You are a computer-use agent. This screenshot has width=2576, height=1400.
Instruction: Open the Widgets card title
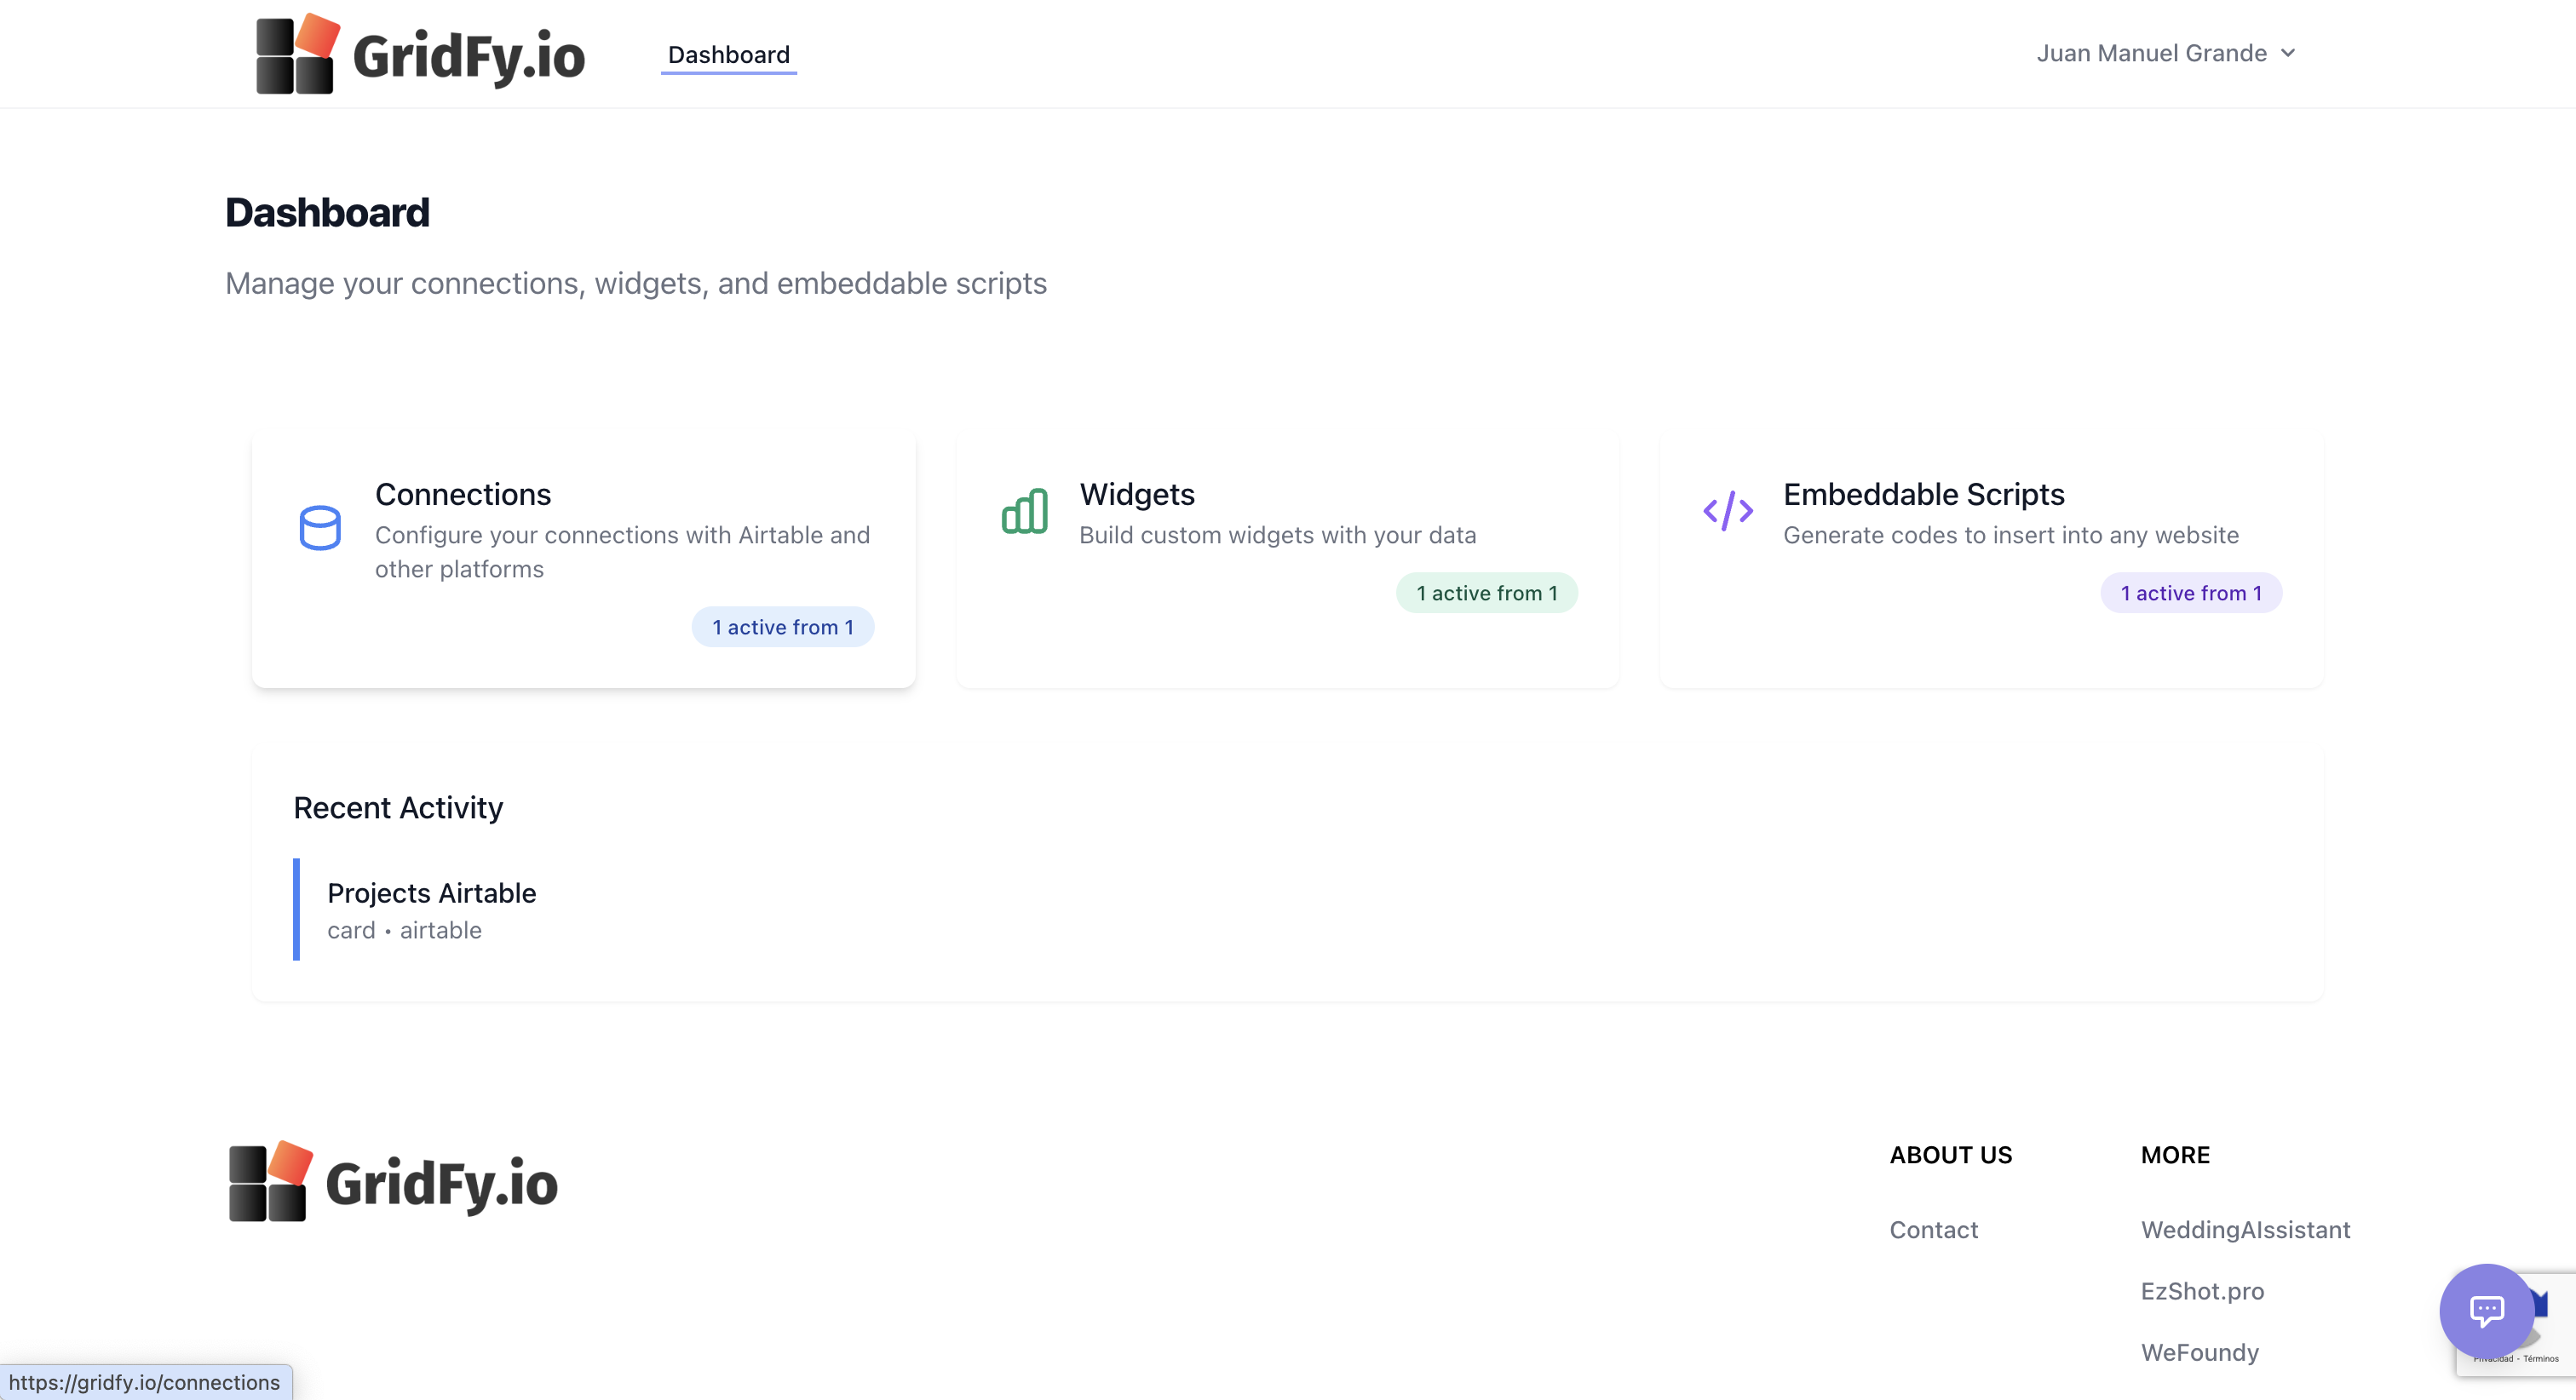[1137, 494]
